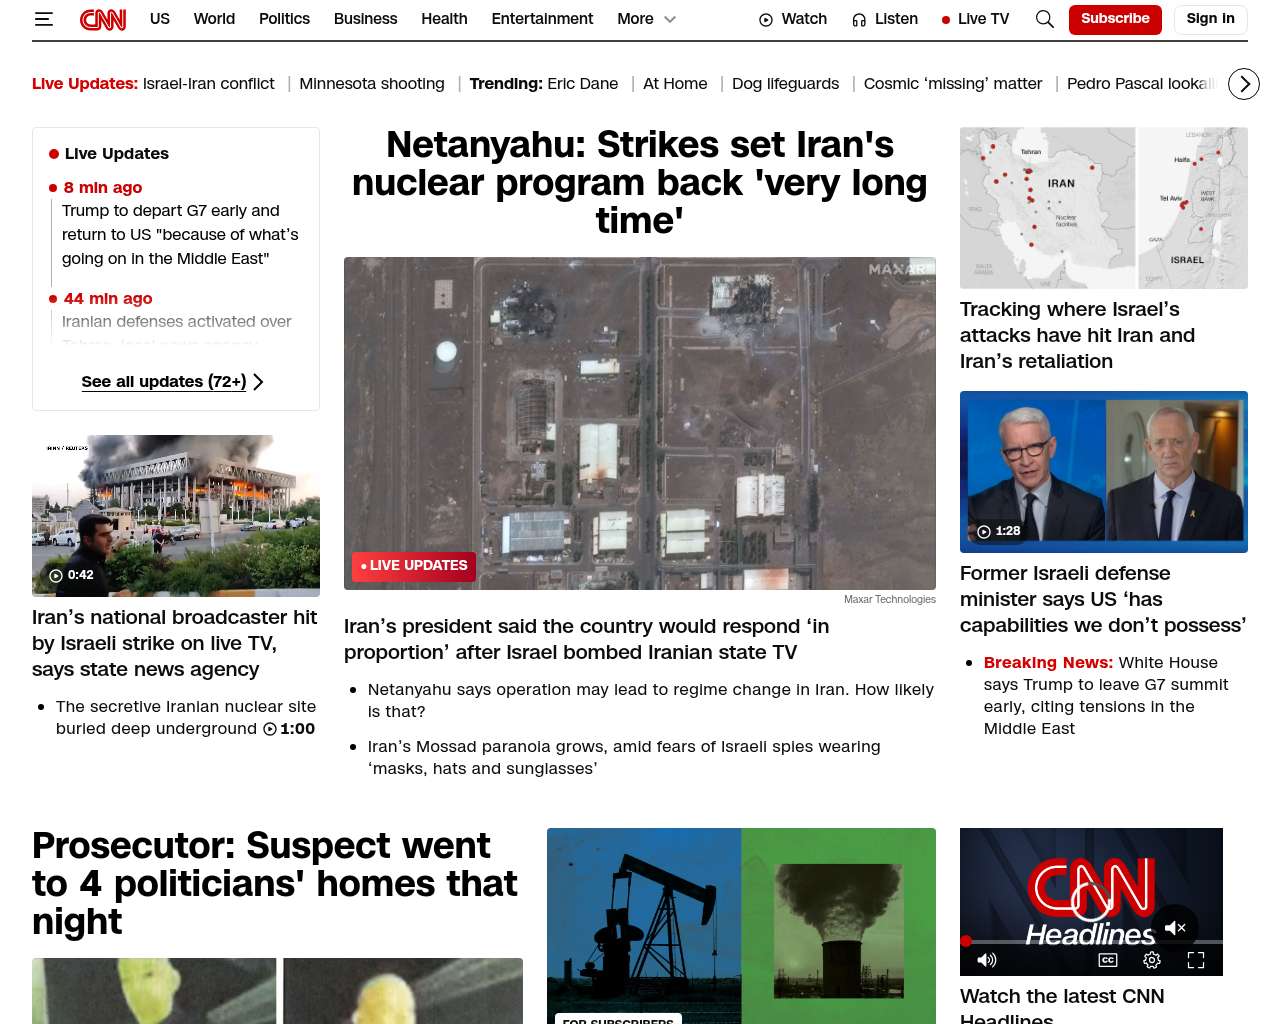Click the Watch play icon link
This screenshot has width=1280, height=1024.
[793, 19]
